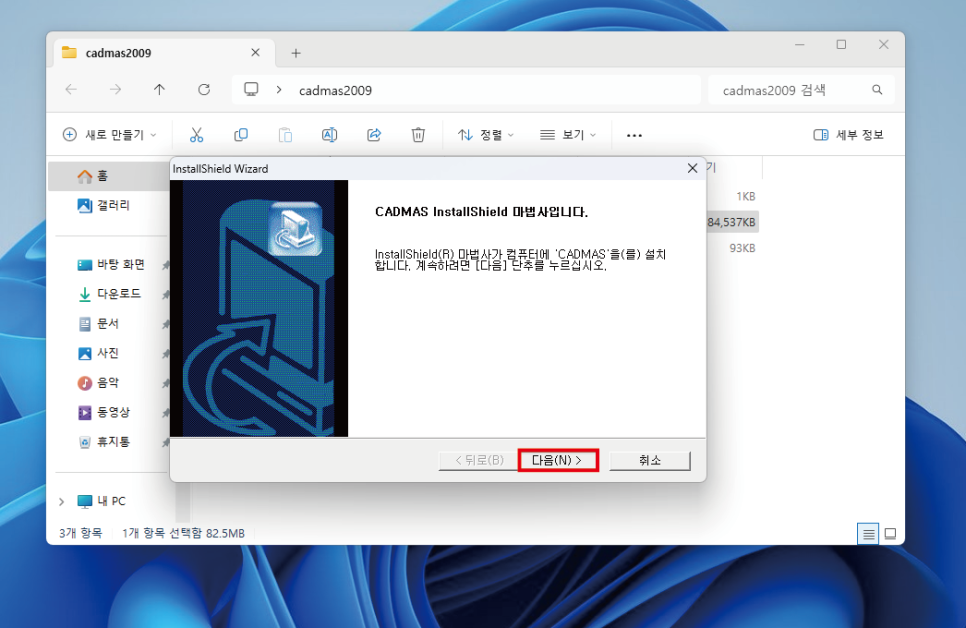The image size is (966, 628).
Task: Open the 새로 만들기 new item dropdown
Action: point(110,134)
